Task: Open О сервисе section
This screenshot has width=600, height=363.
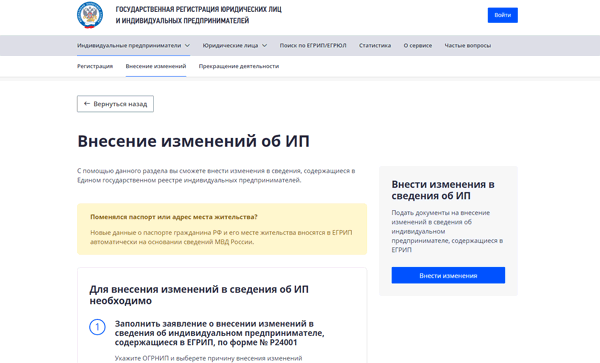Action: [x=417, y=46]
